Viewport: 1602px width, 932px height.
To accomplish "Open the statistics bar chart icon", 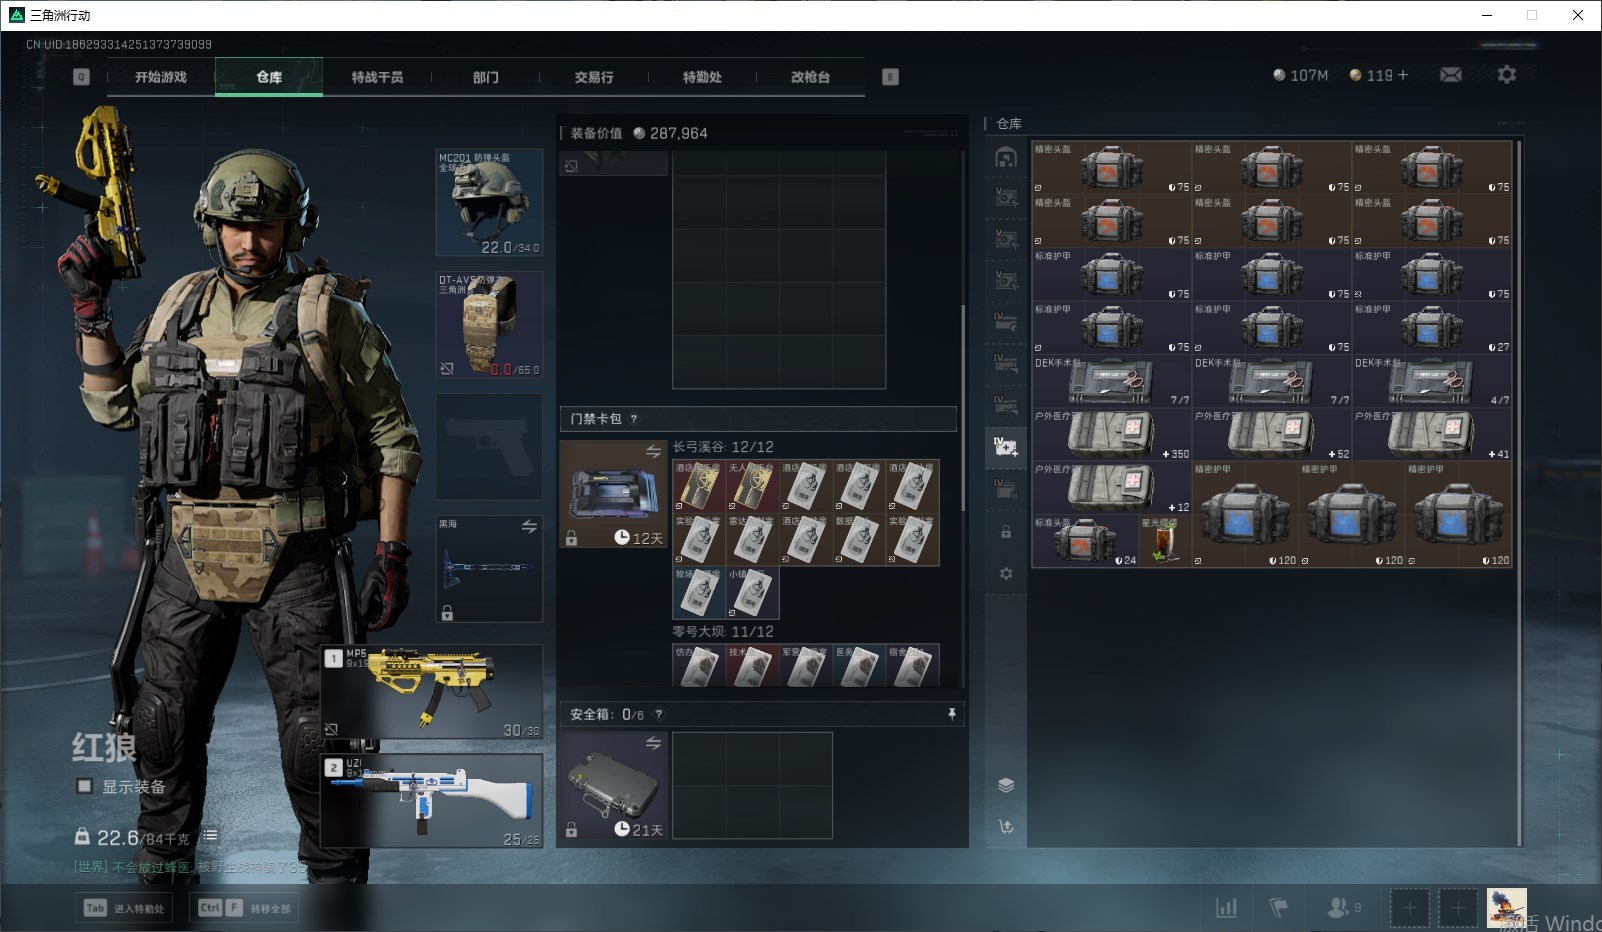I will pyautogui.click(x=1226, y=907).
